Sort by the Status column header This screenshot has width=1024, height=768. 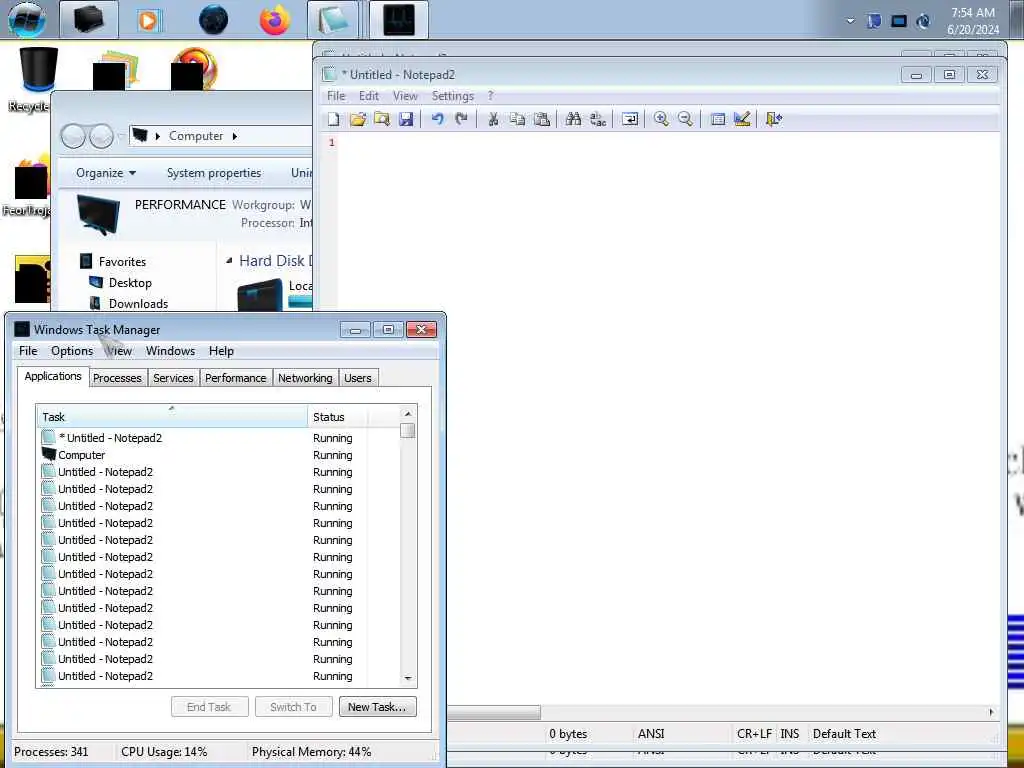tap(338, 417)
